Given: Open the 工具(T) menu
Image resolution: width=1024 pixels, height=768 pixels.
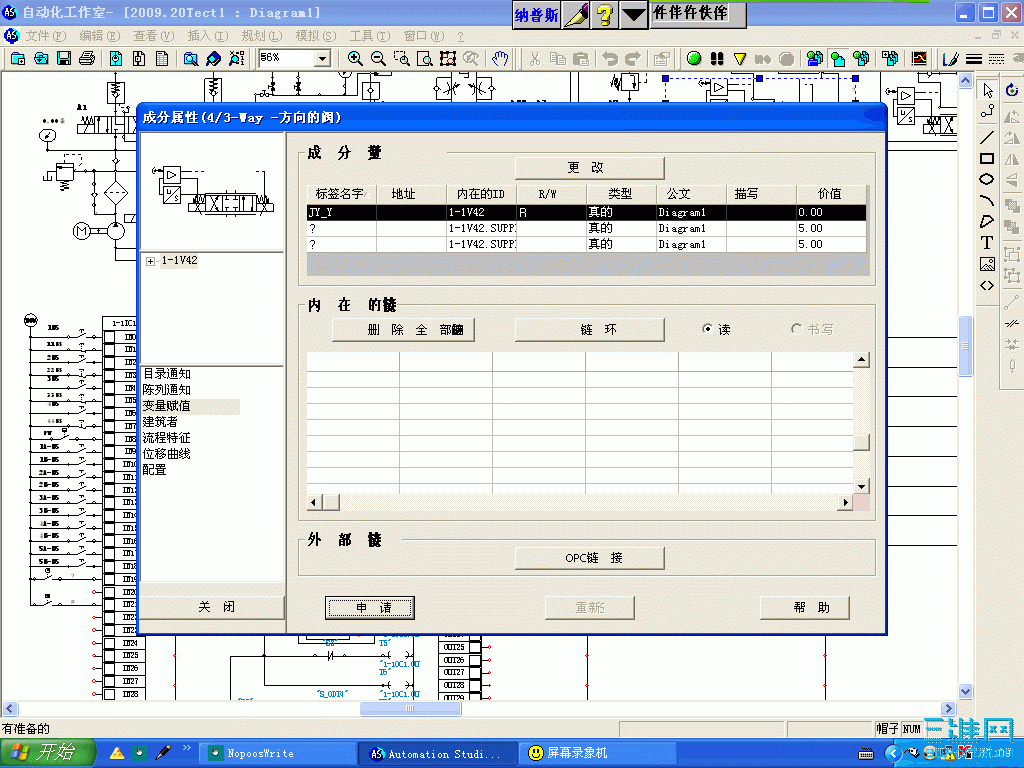Looking at the screenshot, I should point(370,36).
